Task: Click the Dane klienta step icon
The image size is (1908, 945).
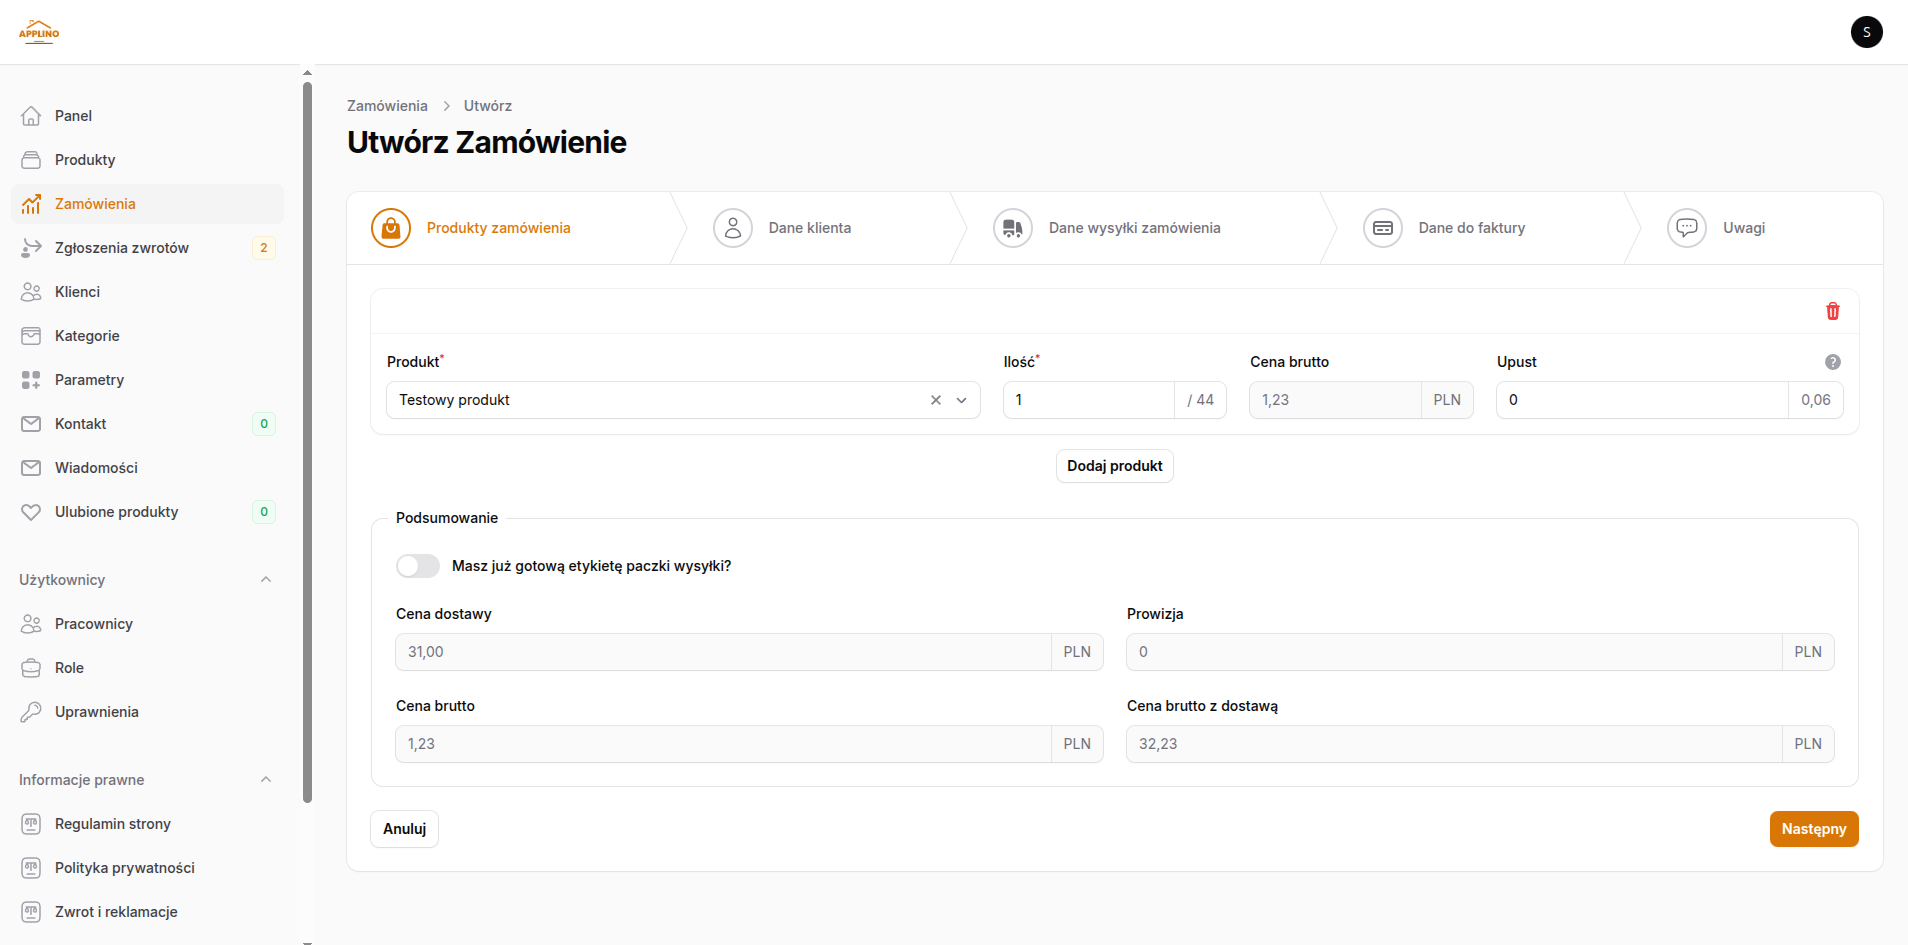Action: (x=732, y=228)
